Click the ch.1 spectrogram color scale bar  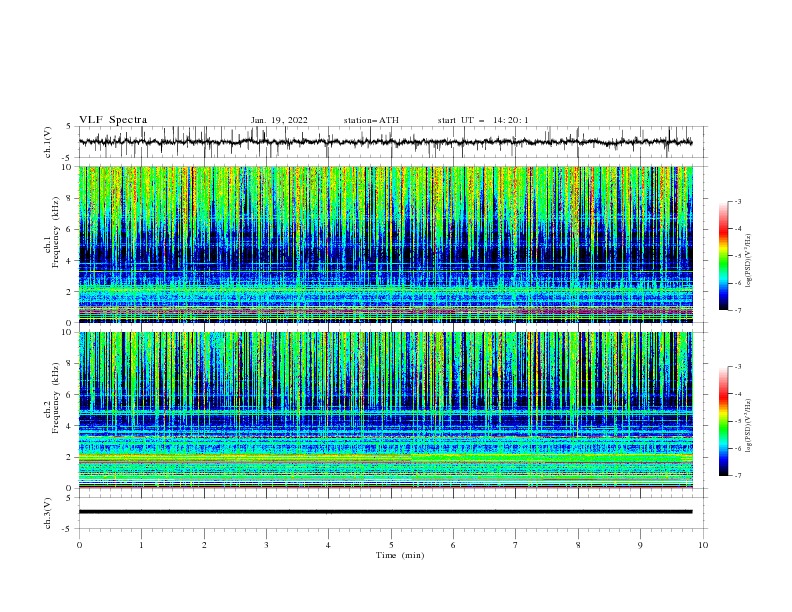pyautogui.click(x=723, y=256)
